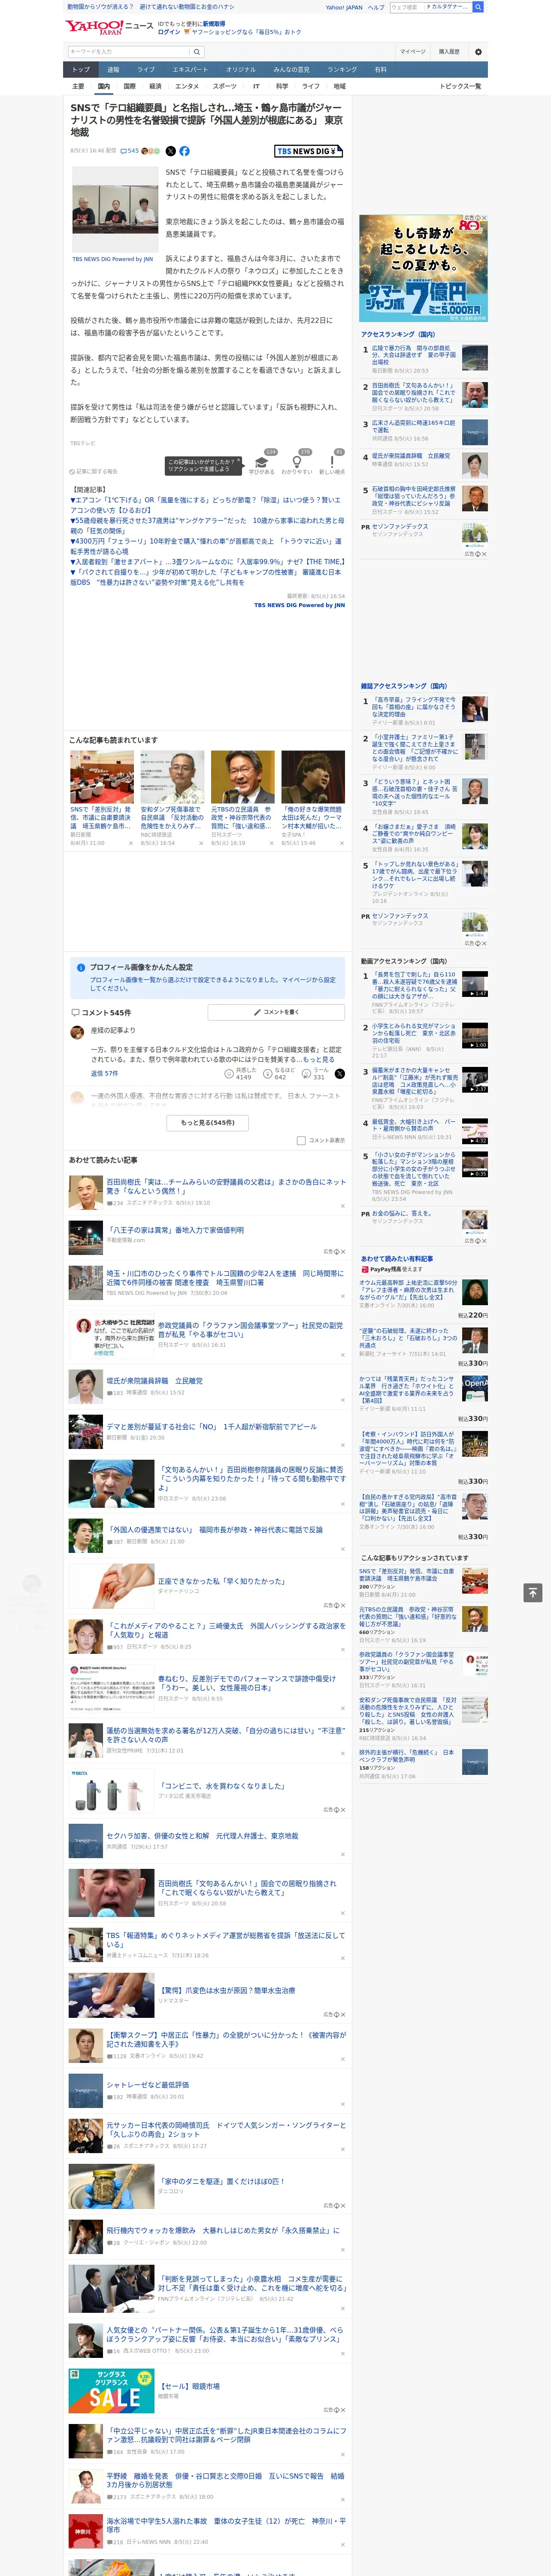
Task: Open the サングラス クリアランス SALE ad thumbnail
Action: pos(111,2391)
